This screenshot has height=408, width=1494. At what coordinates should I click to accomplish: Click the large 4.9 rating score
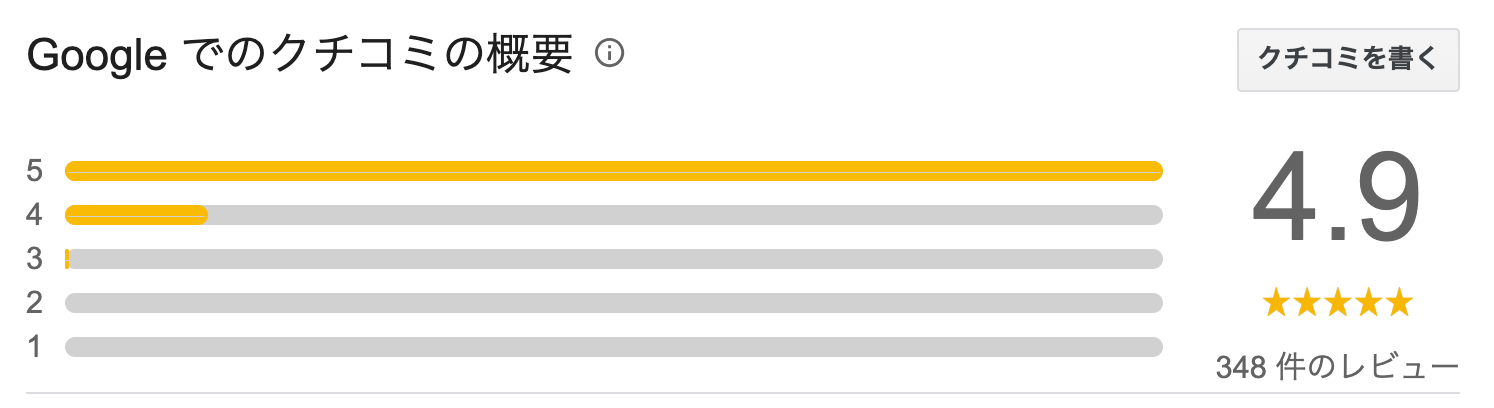[x=1337, y=200]
